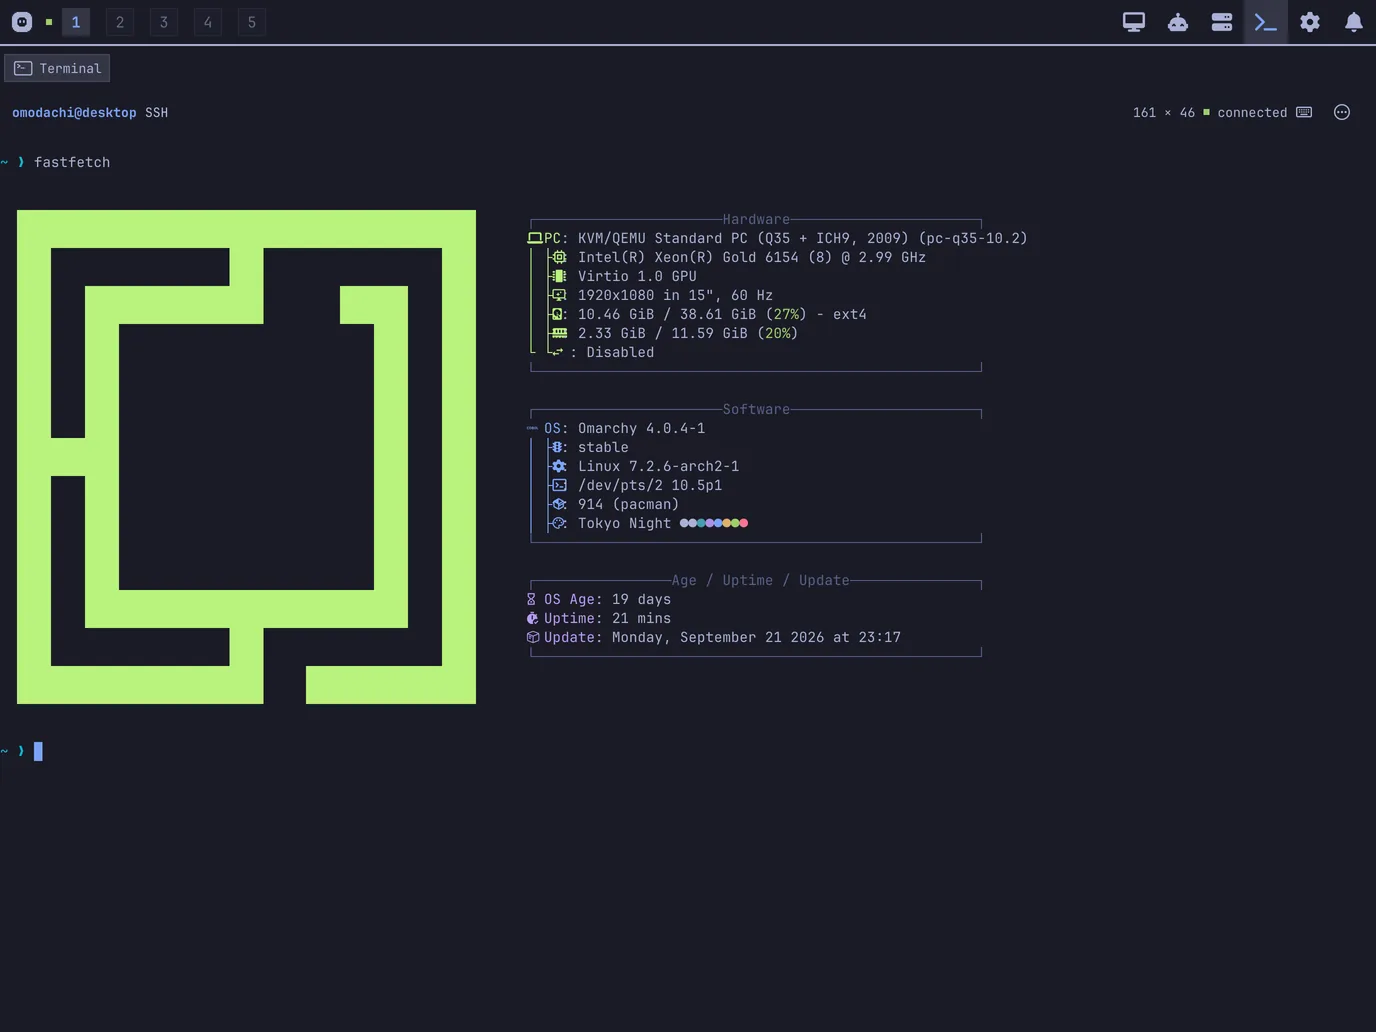Click the green Omarchy logo art
The image size is (1376, 1032).
point(246,457)
